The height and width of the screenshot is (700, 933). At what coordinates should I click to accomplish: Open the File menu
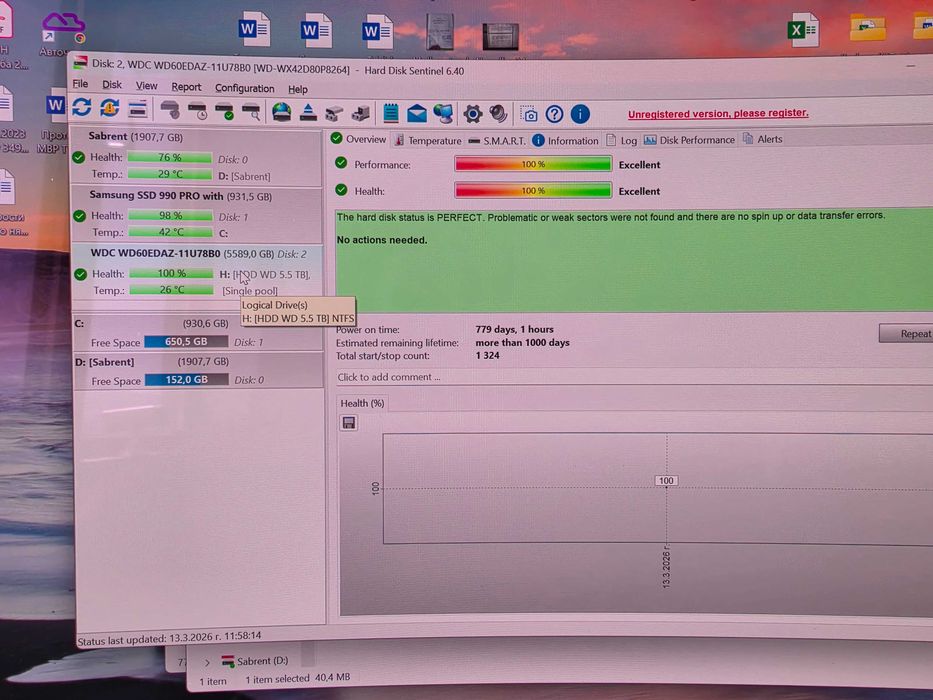(x=80, y=84)
